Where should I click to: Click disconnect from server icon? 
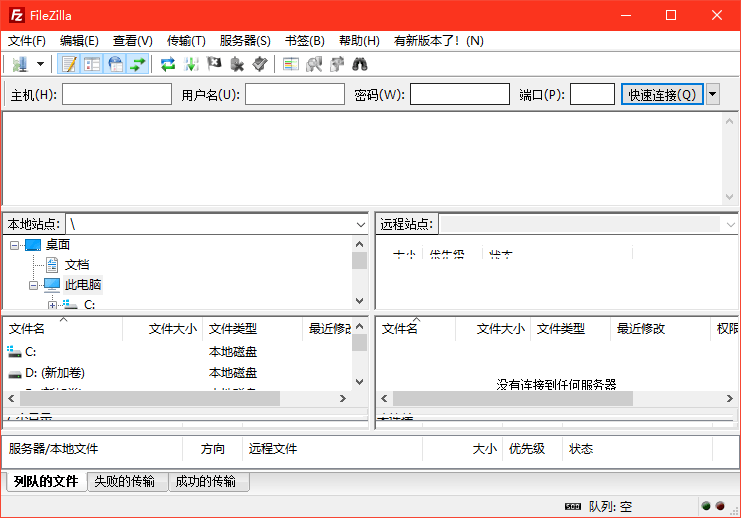(x=237, y=64)
